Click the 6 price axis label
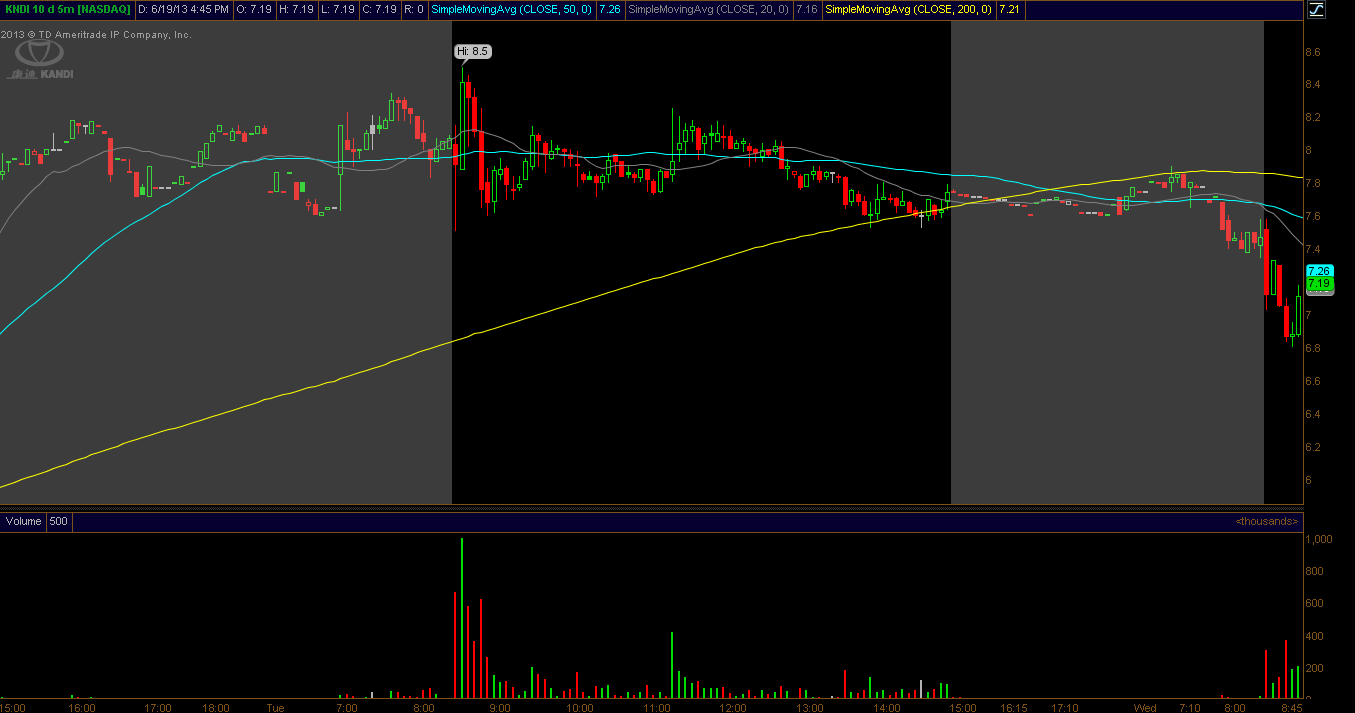The width and height of the screenshot is (1355, 713). pos(1308,480)
